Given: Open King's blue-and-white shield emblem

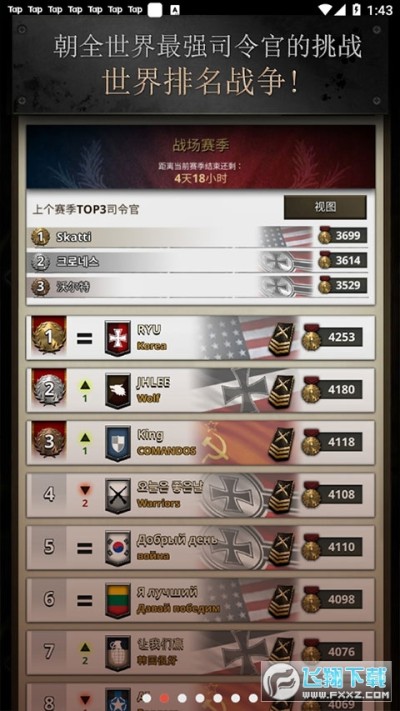Looking at the screenshot, I should (118, 443).
